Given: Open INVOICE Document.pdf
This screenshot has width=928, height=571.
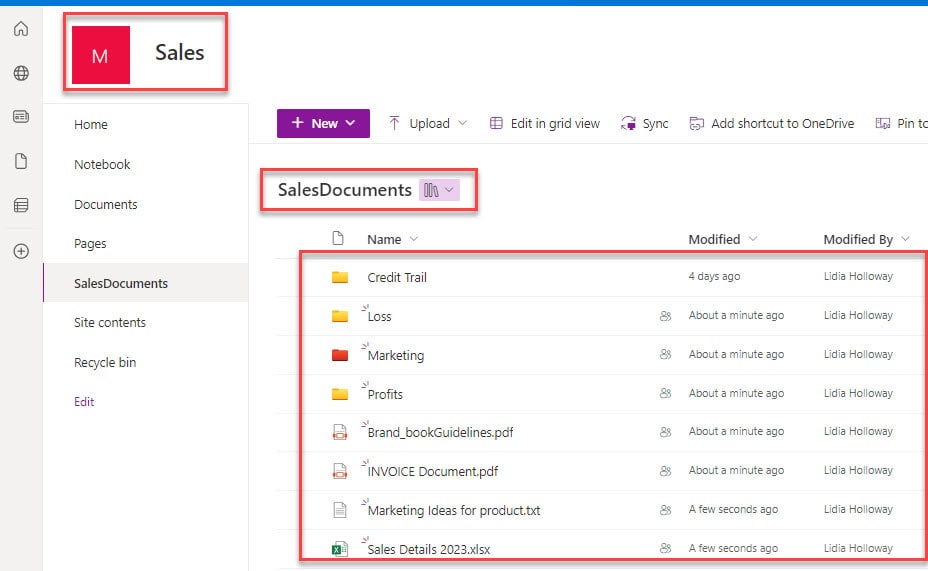Looking at the screenshot, I should coord(433,472).
